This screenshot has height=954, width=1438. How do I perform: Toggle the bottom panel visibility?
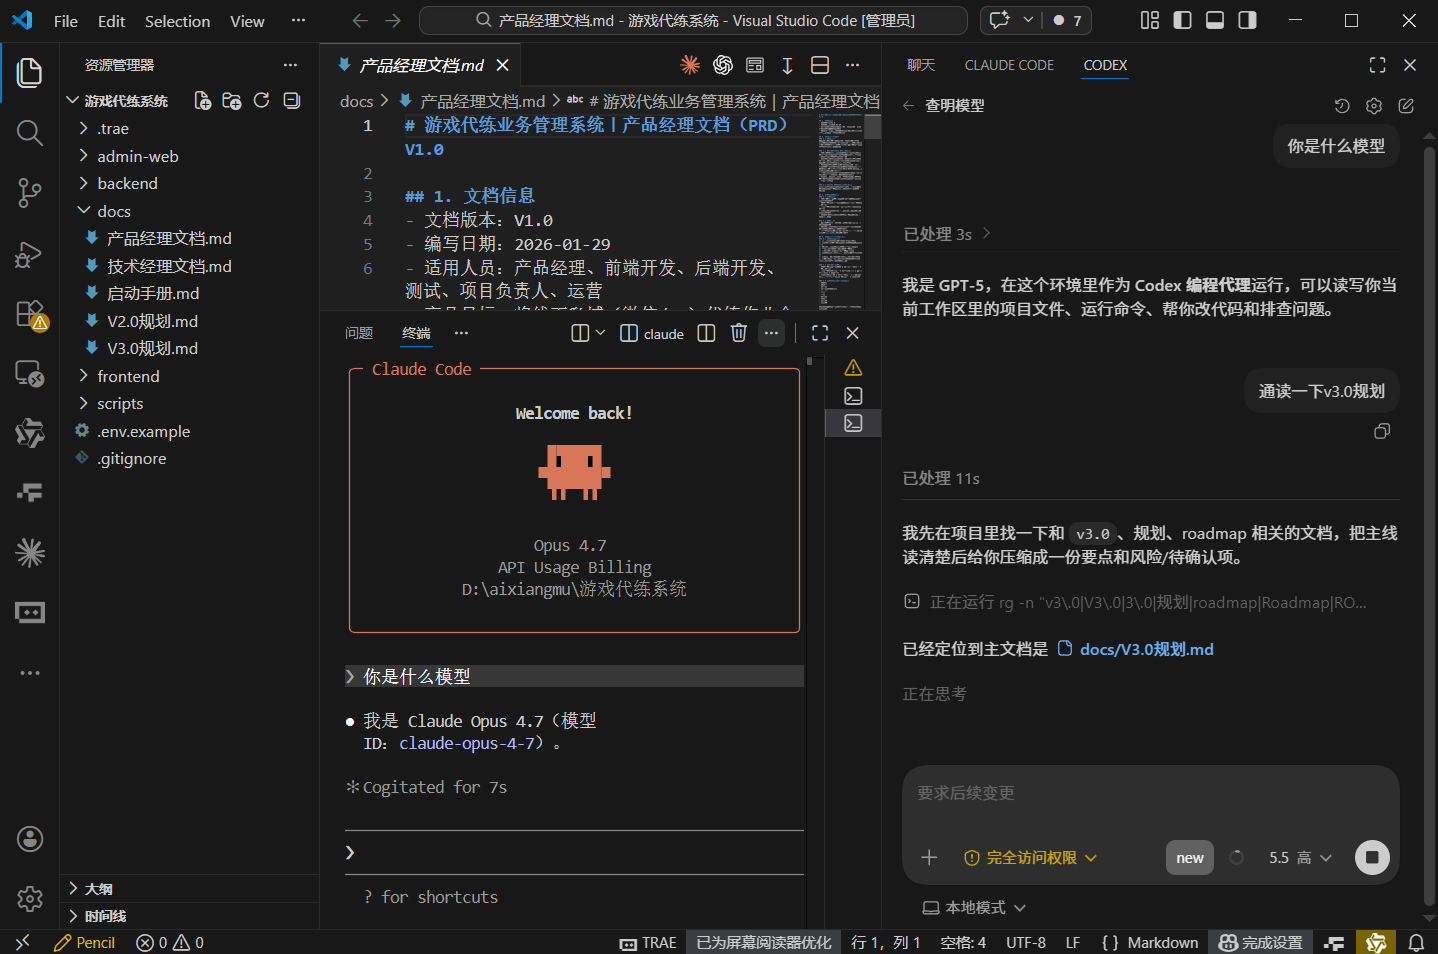coord(1215,20)
